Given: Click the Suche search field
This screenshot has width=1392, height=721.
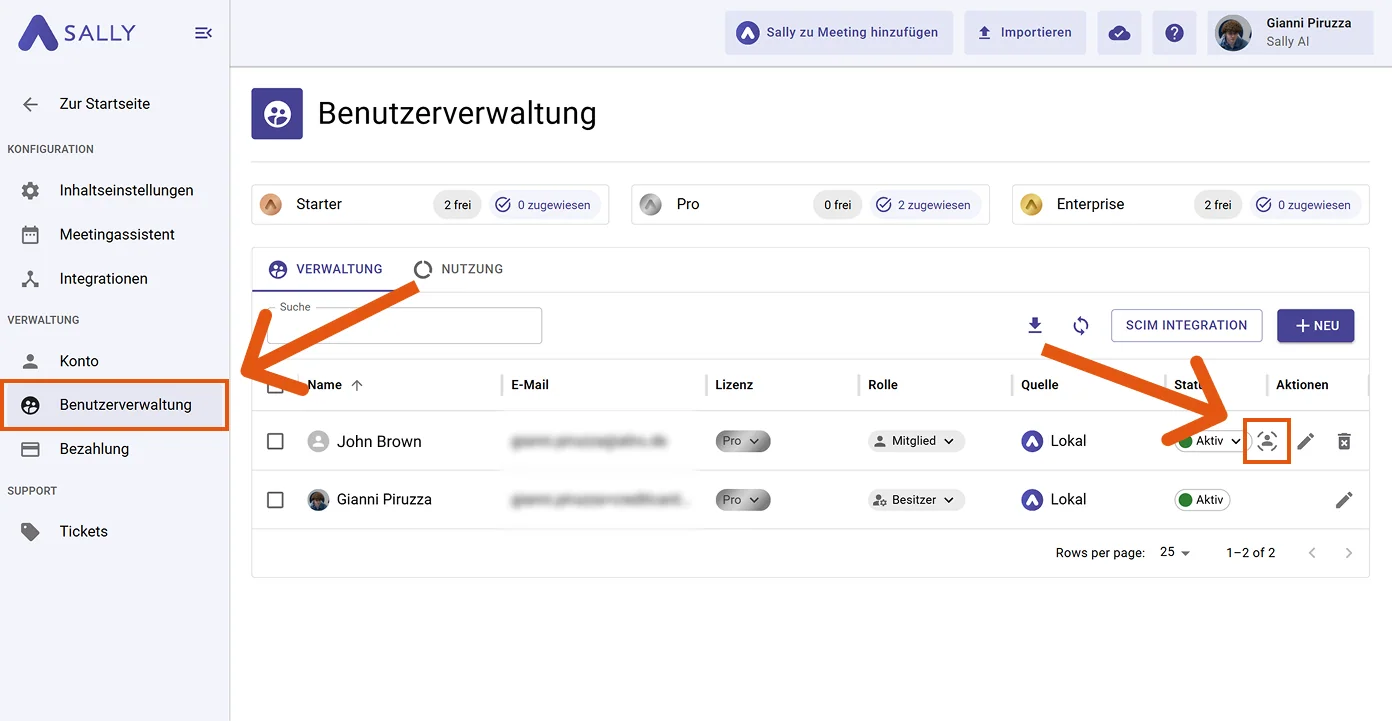Looking at the screenshot, I should pyautogui.click(x=404, y=326).
